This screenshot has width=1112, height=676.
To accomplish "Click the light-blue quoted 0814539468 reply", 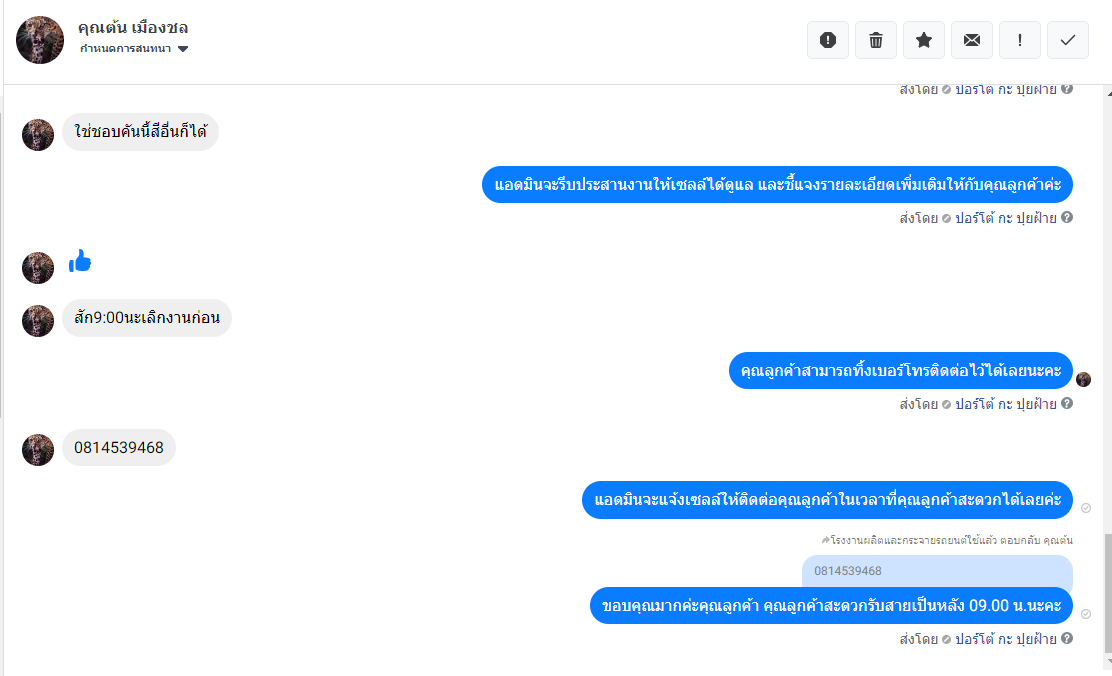I will (937, 570).
